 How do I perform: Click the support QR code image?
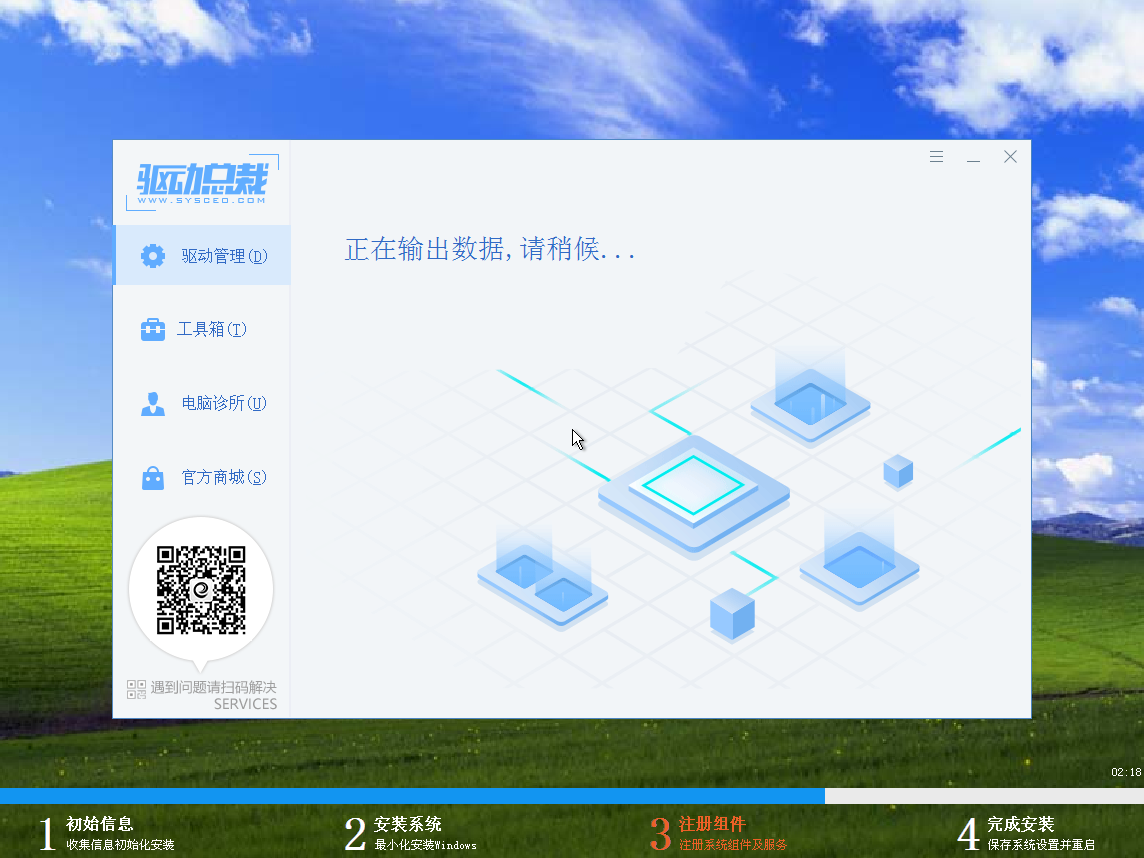coord(201,590)
